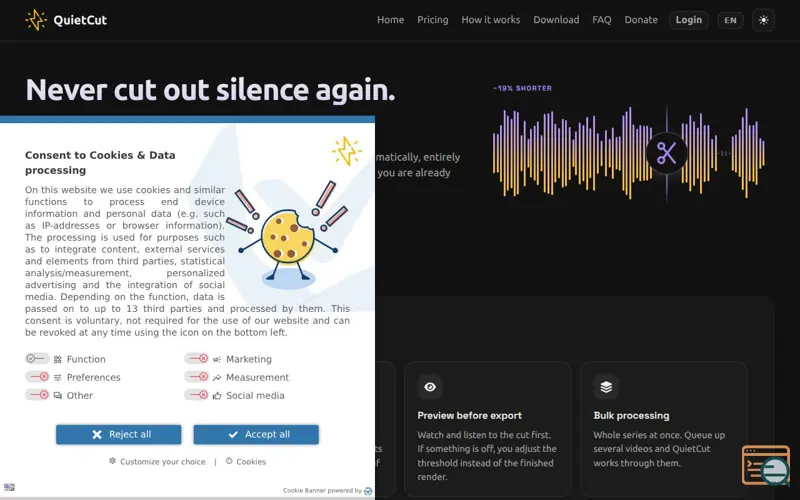Enable the Other cookies switch
The image size is (800, 500).
pyautogui.click(x=37, y=395)
